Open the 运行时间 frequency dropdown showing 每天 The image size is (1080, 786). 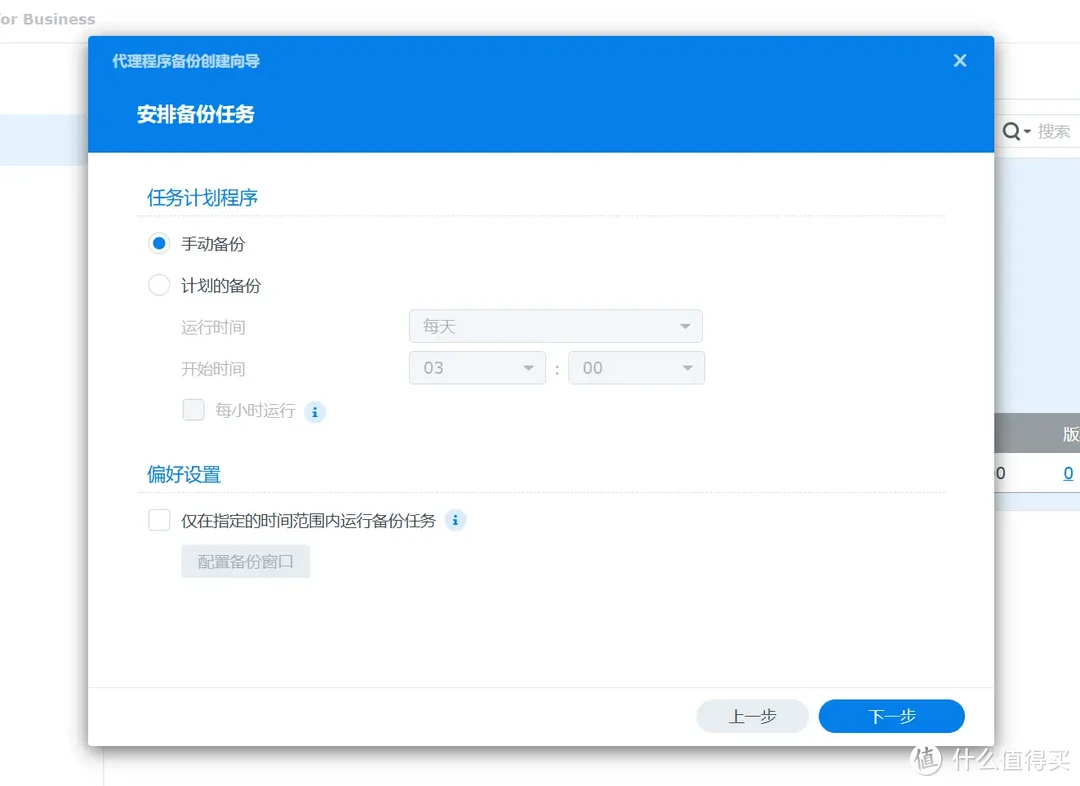pos(556,326)
